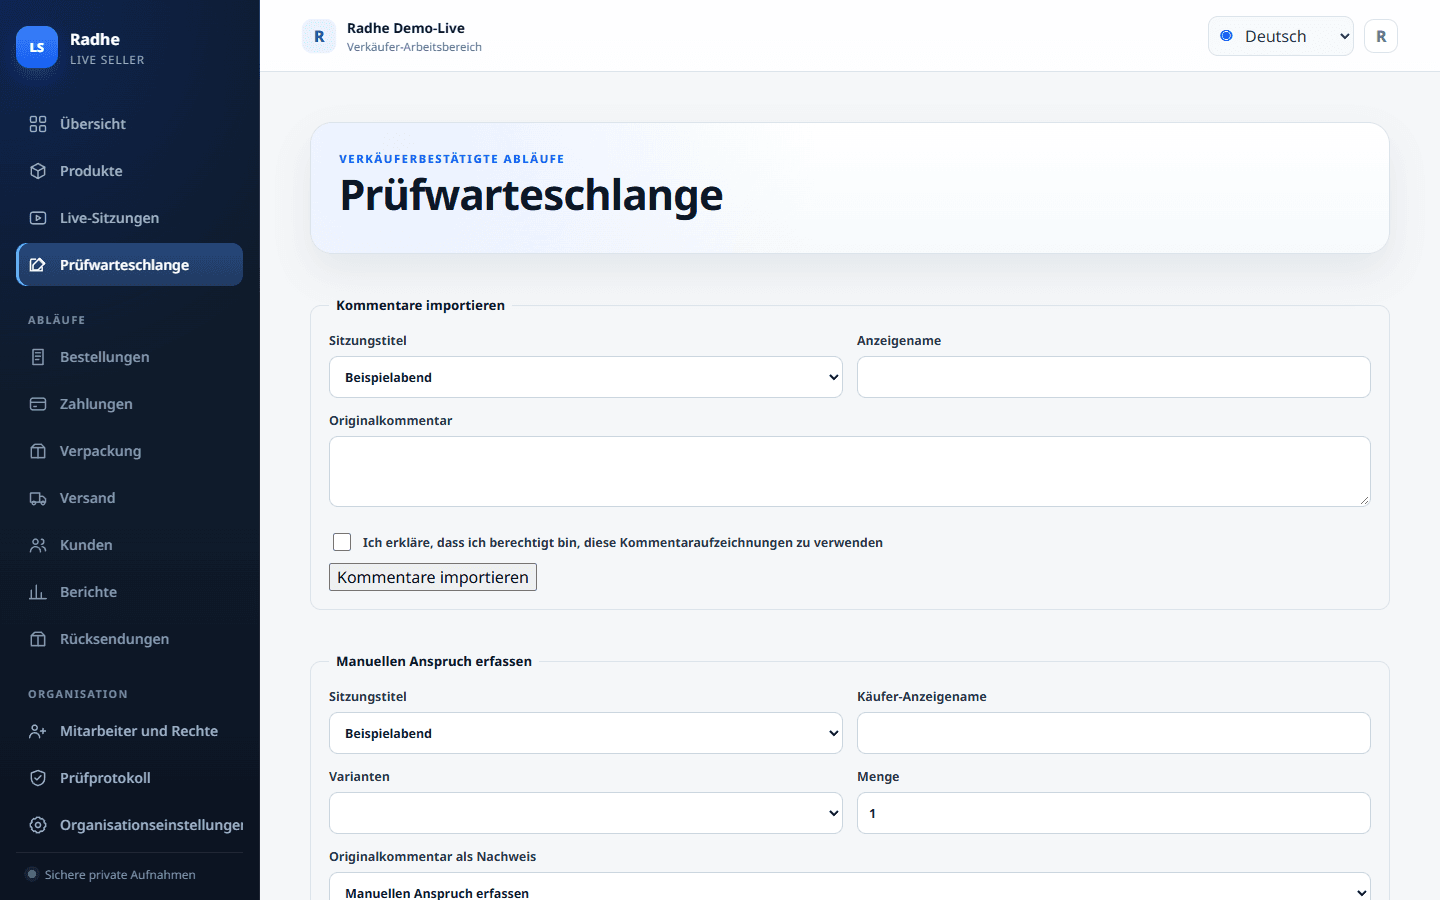Click the R workspace avatar in header
The height and width of the screenshot is (900, 1440).
[319, 36]
